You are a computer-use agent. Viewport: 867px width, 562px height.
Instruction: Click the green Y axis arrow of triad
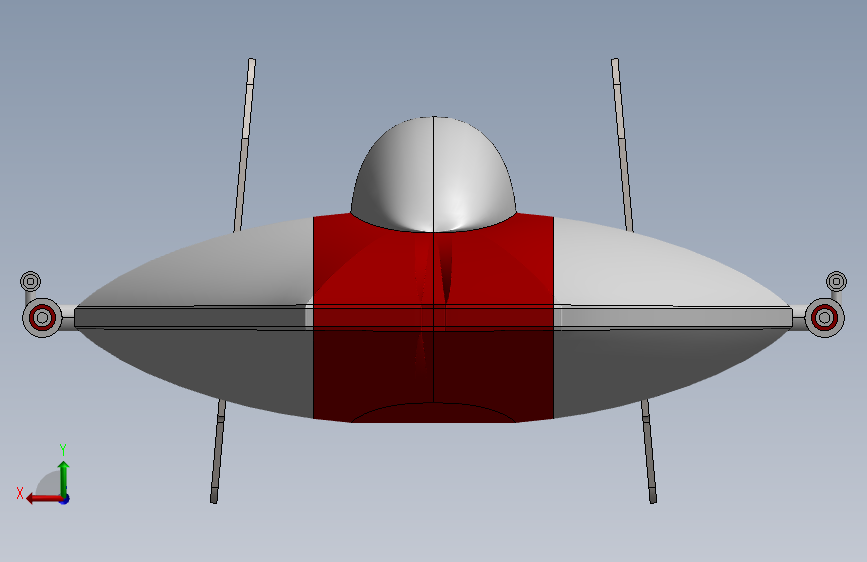point(64,478)
